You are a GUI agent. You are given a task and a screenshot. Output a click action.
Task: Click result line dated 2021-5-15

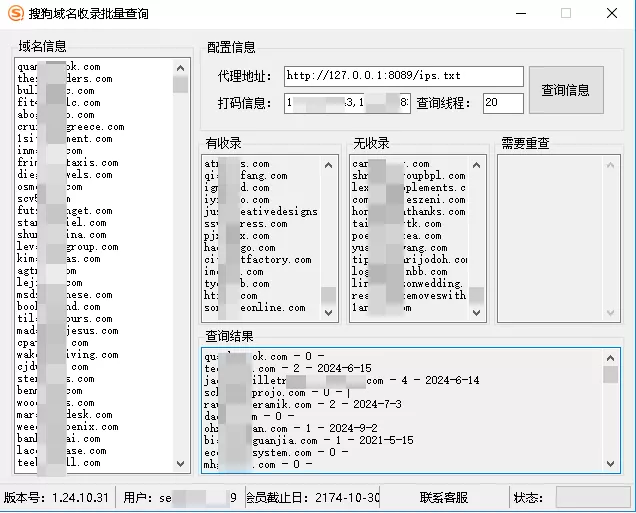(309, 440)
